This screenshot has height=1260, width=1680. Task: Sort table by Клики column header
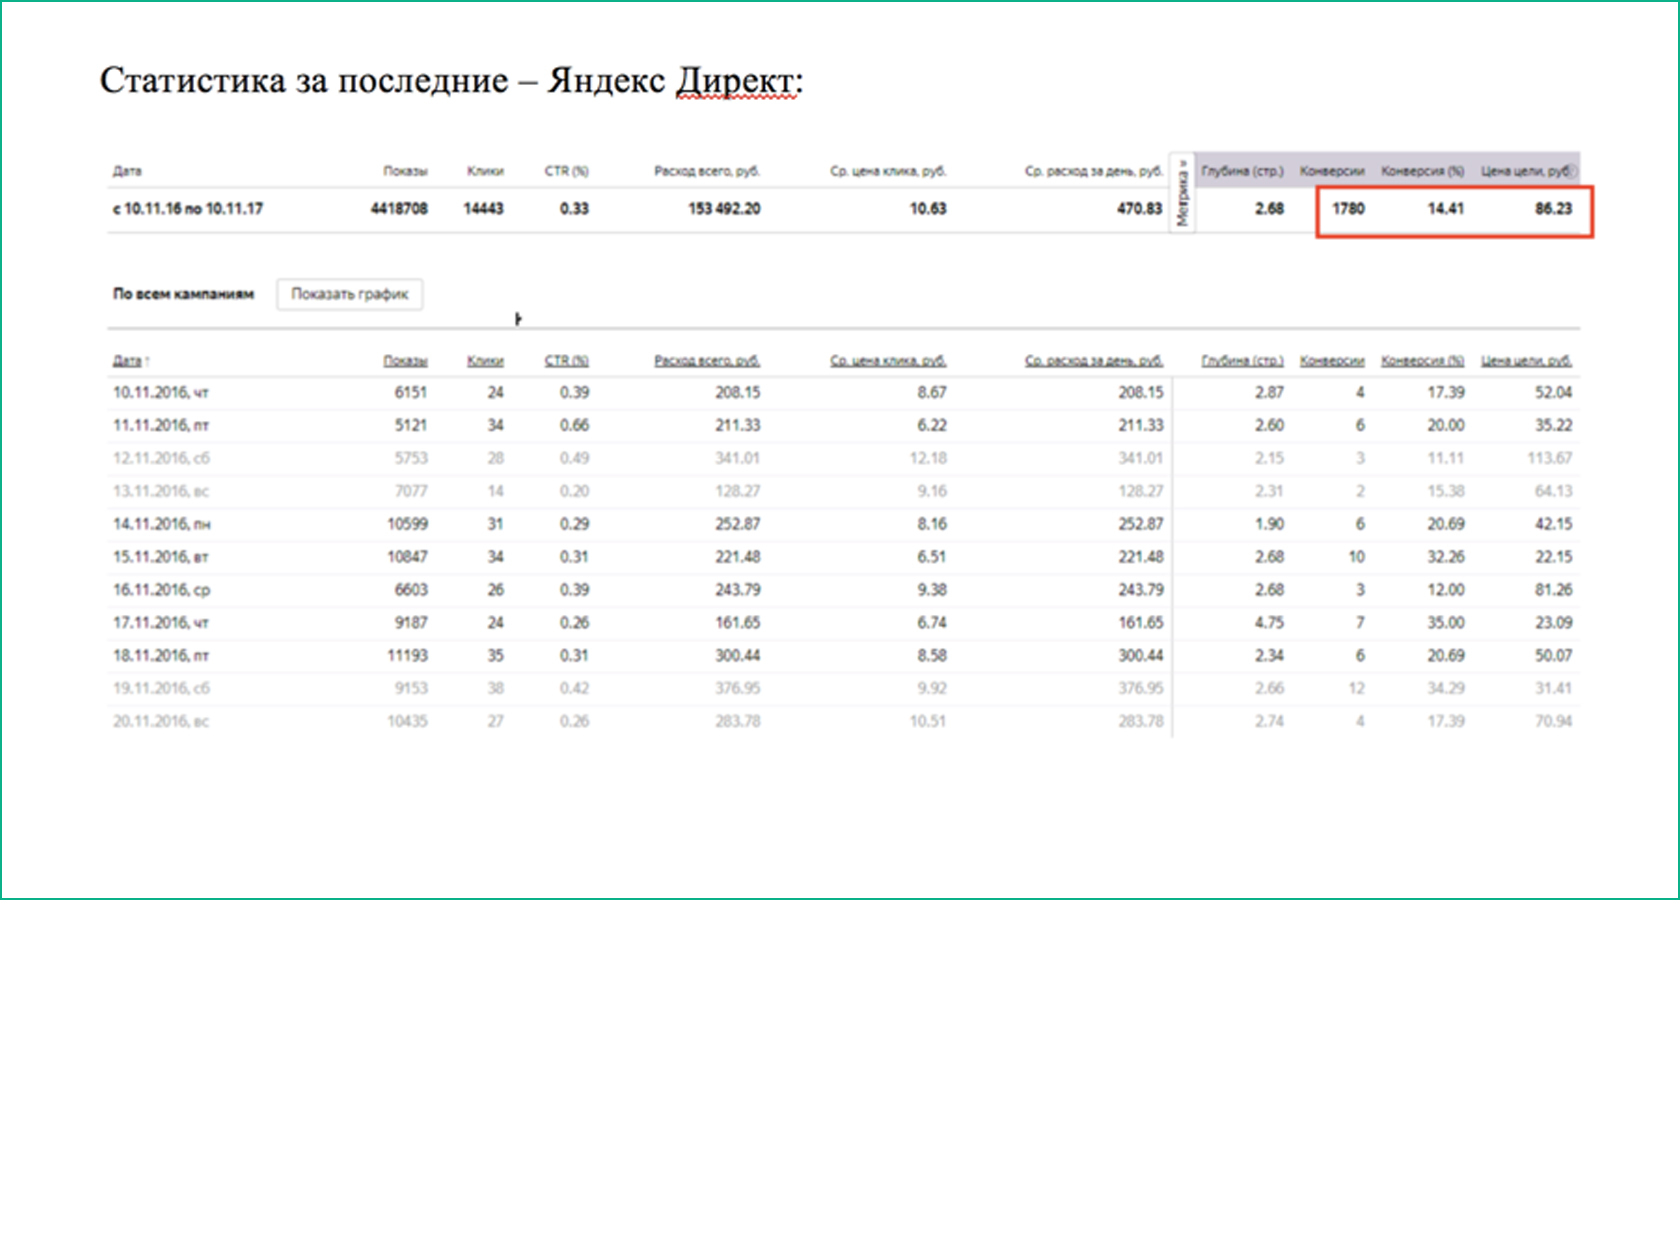click(485, 361)
